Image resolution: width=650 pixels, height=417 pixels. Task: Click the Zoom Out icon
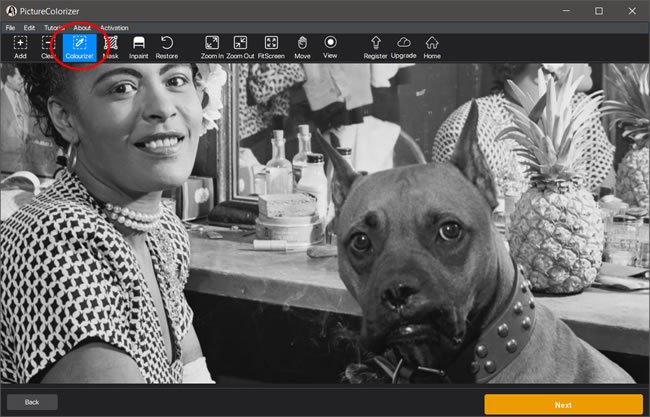tap(240, 47)
